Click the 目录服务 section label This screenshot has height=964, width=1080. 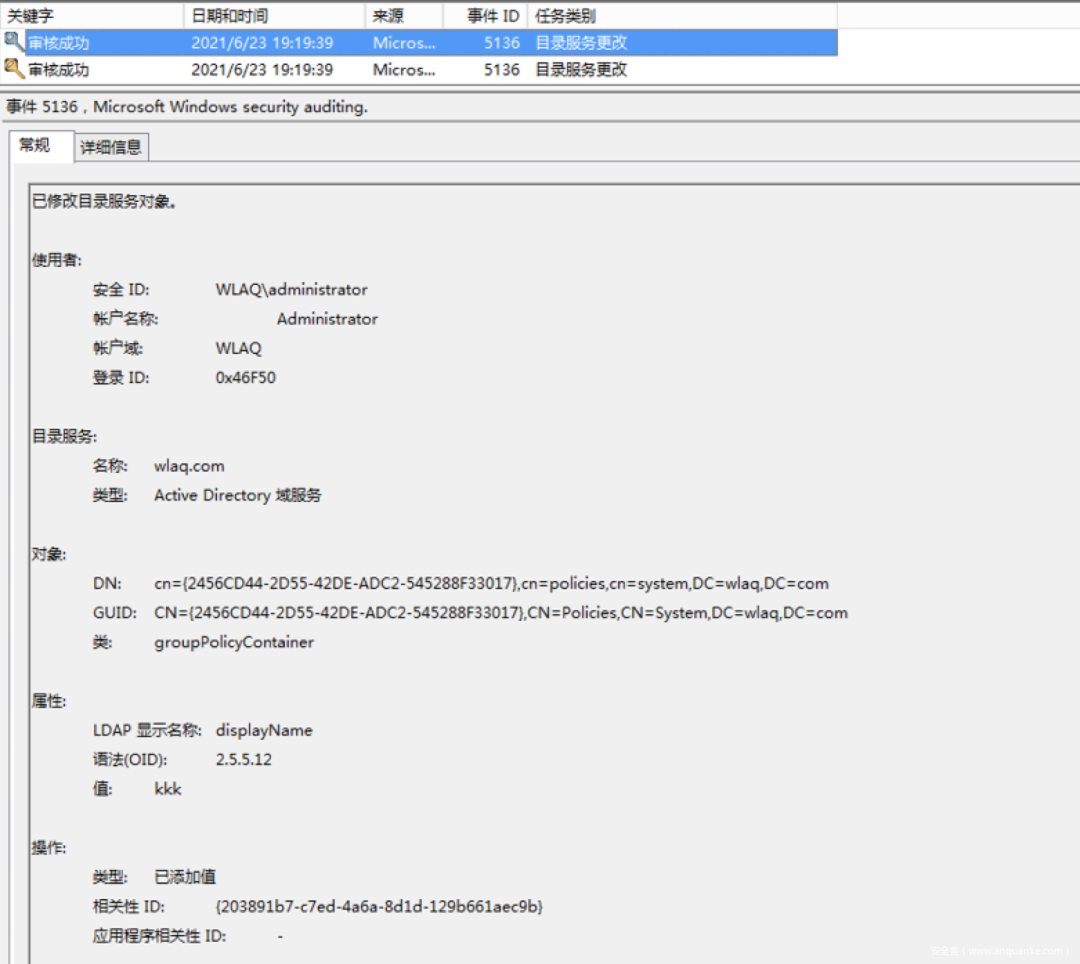coord(64,437)
